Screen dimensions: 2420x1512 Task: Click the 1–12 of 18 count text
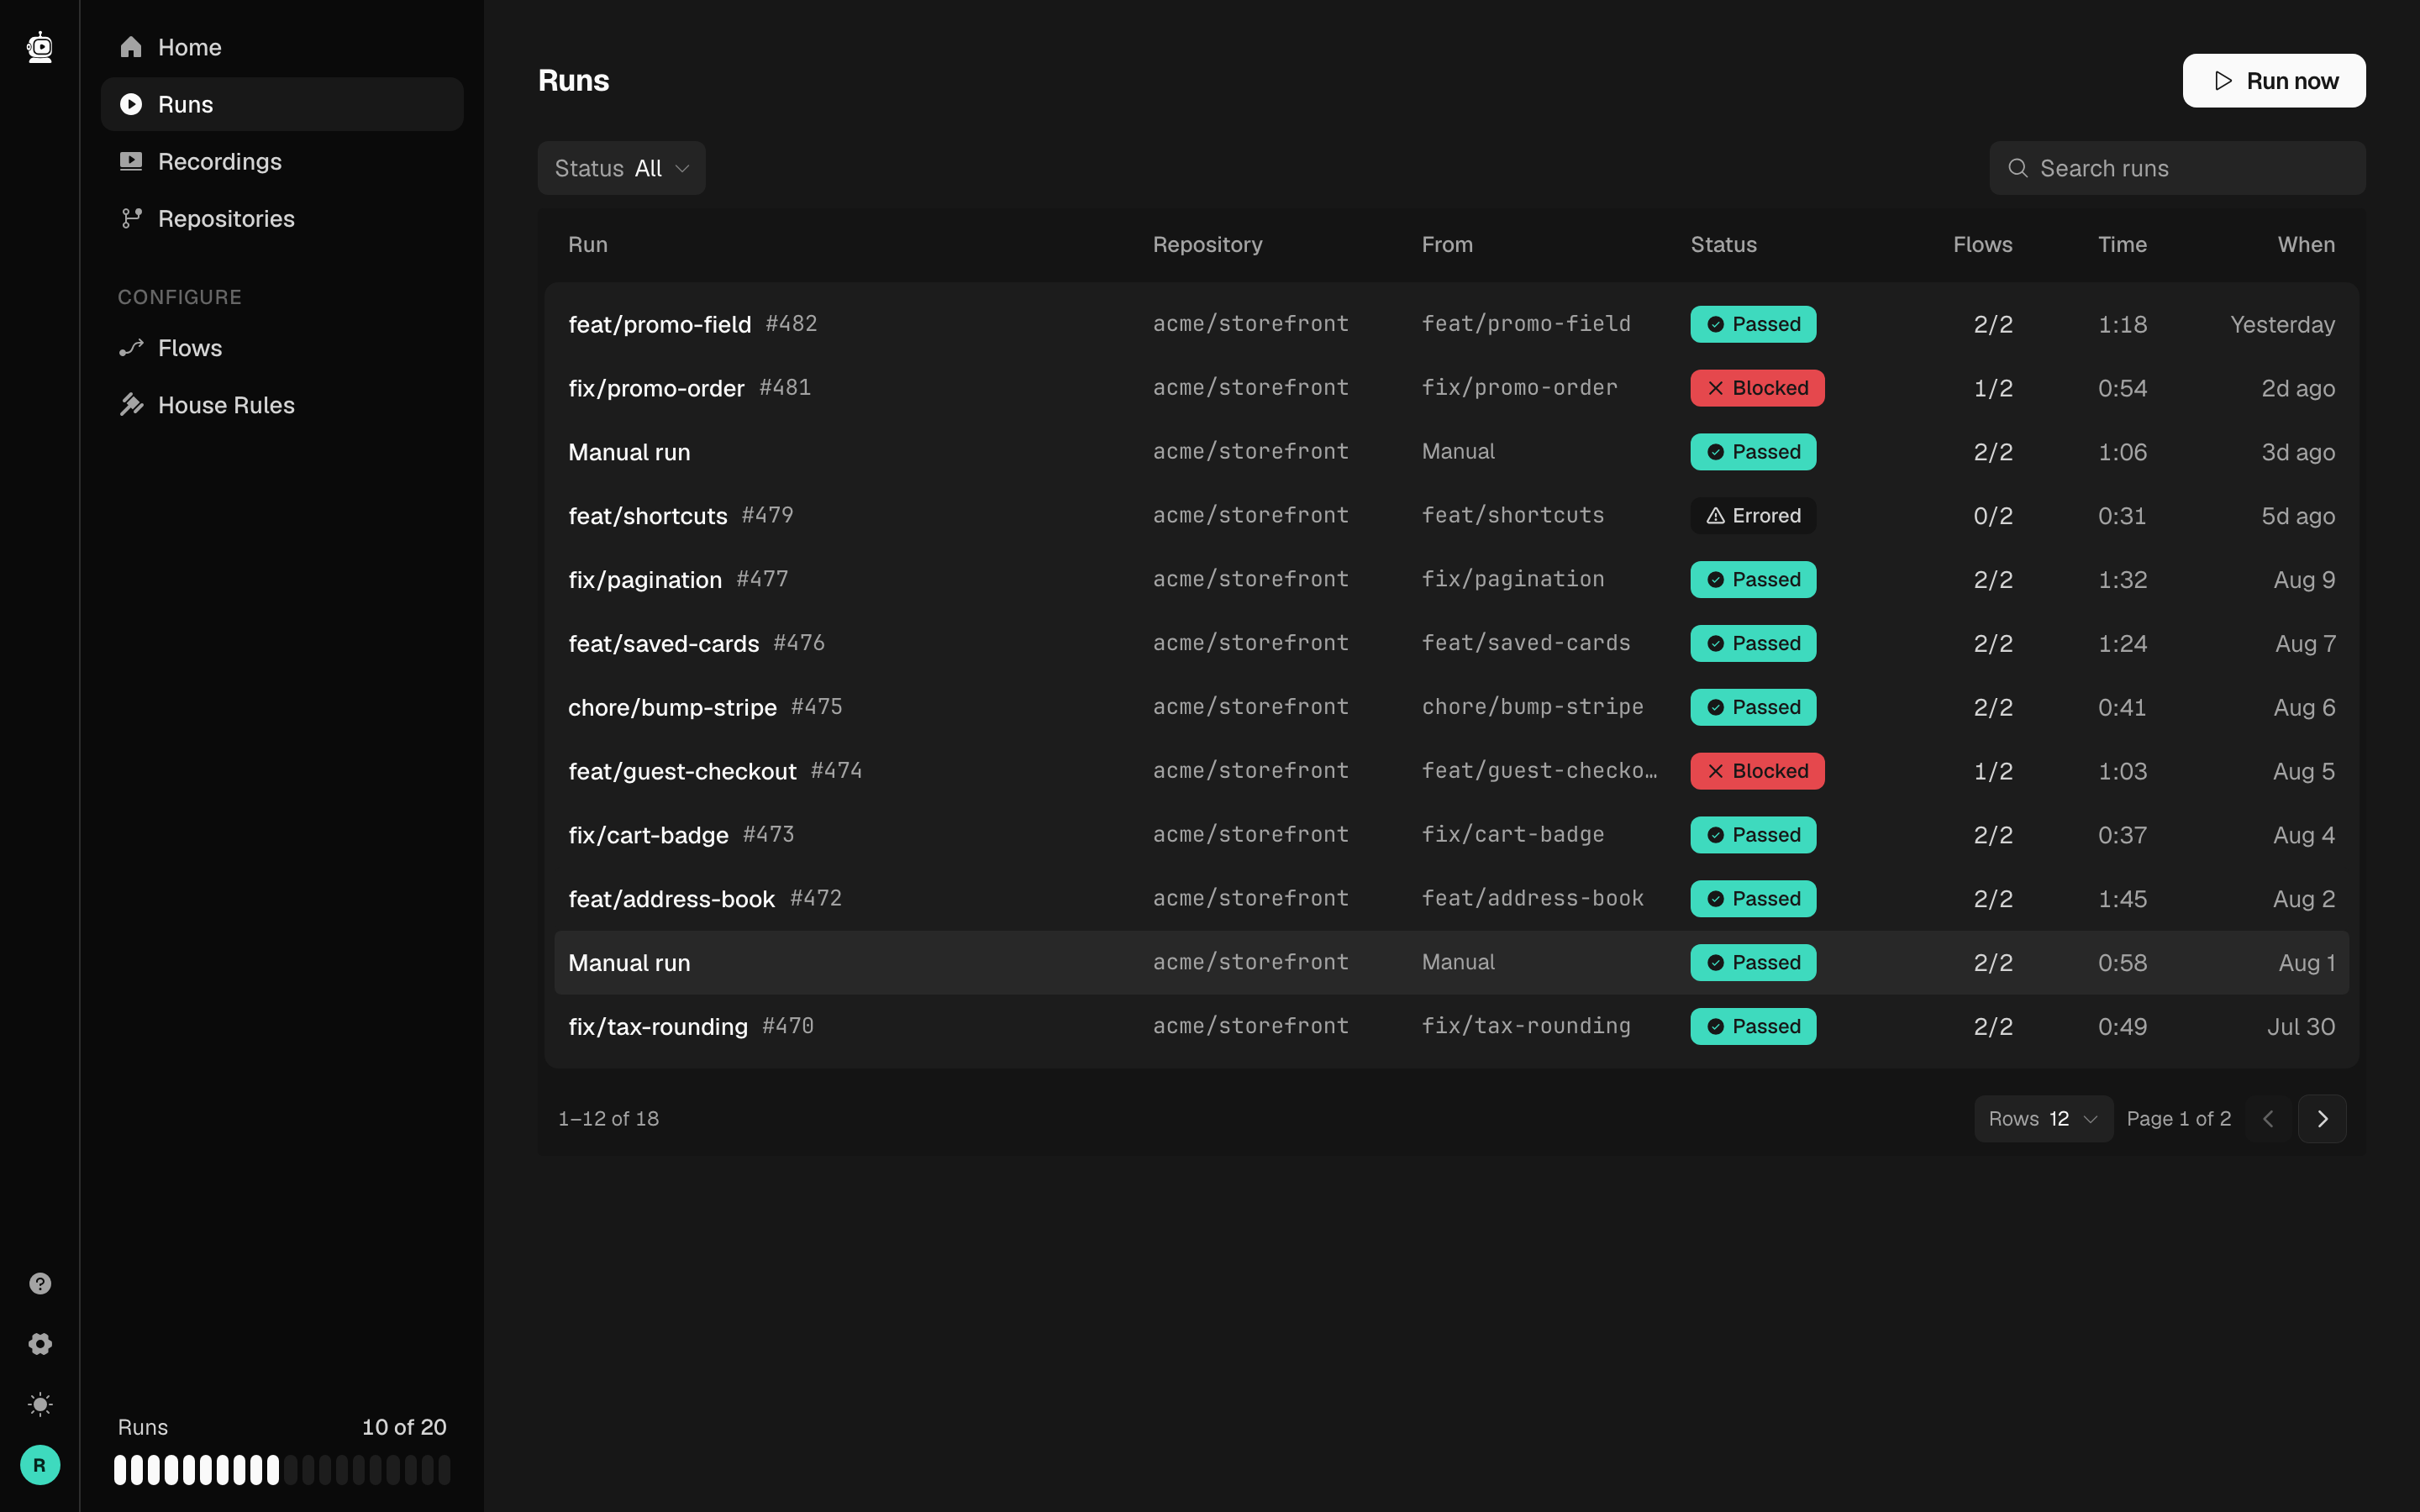(x=608, y=1118)
